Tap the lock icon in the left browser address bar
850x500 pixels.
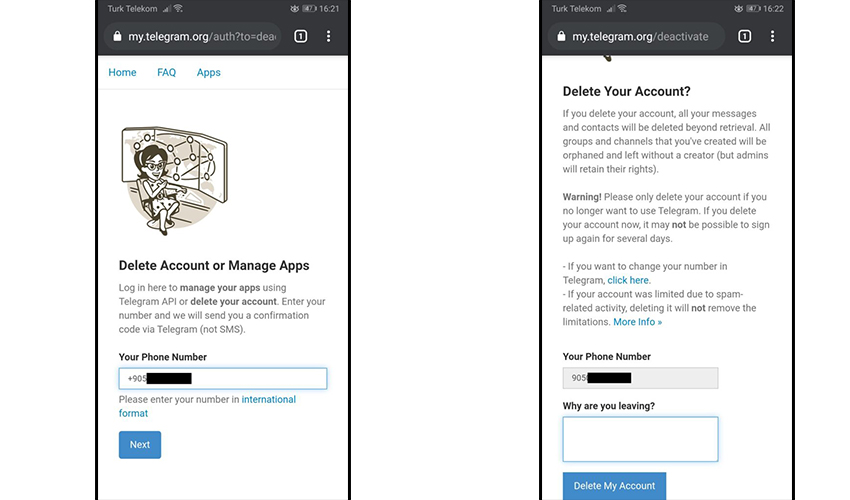pyautogui.click(x=117, y=37)
